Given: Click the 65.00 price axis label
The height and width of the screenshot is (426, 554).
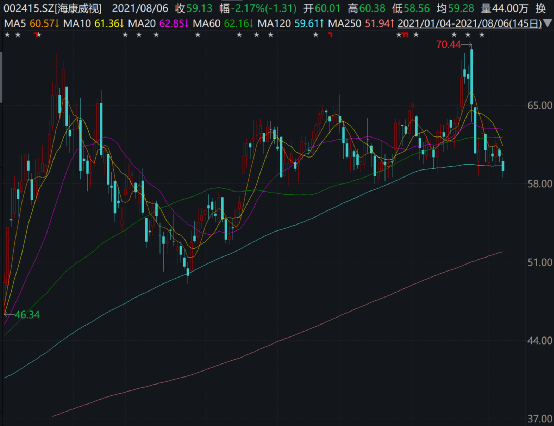Looking at the screenshot, I should [x=539, y=106].
